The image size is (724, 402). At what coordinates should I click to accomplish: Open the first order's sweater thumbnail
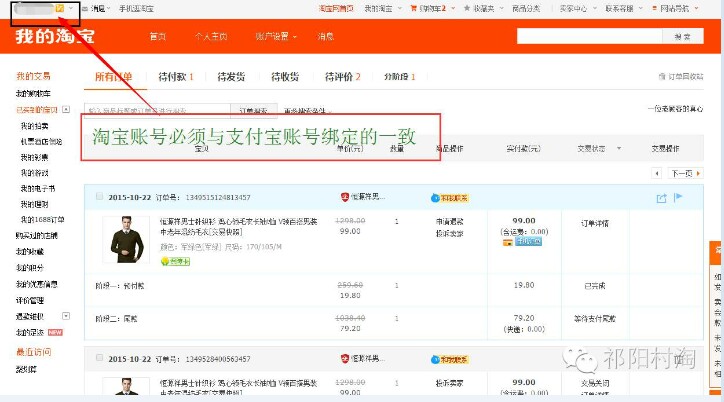tap(126, 240)
